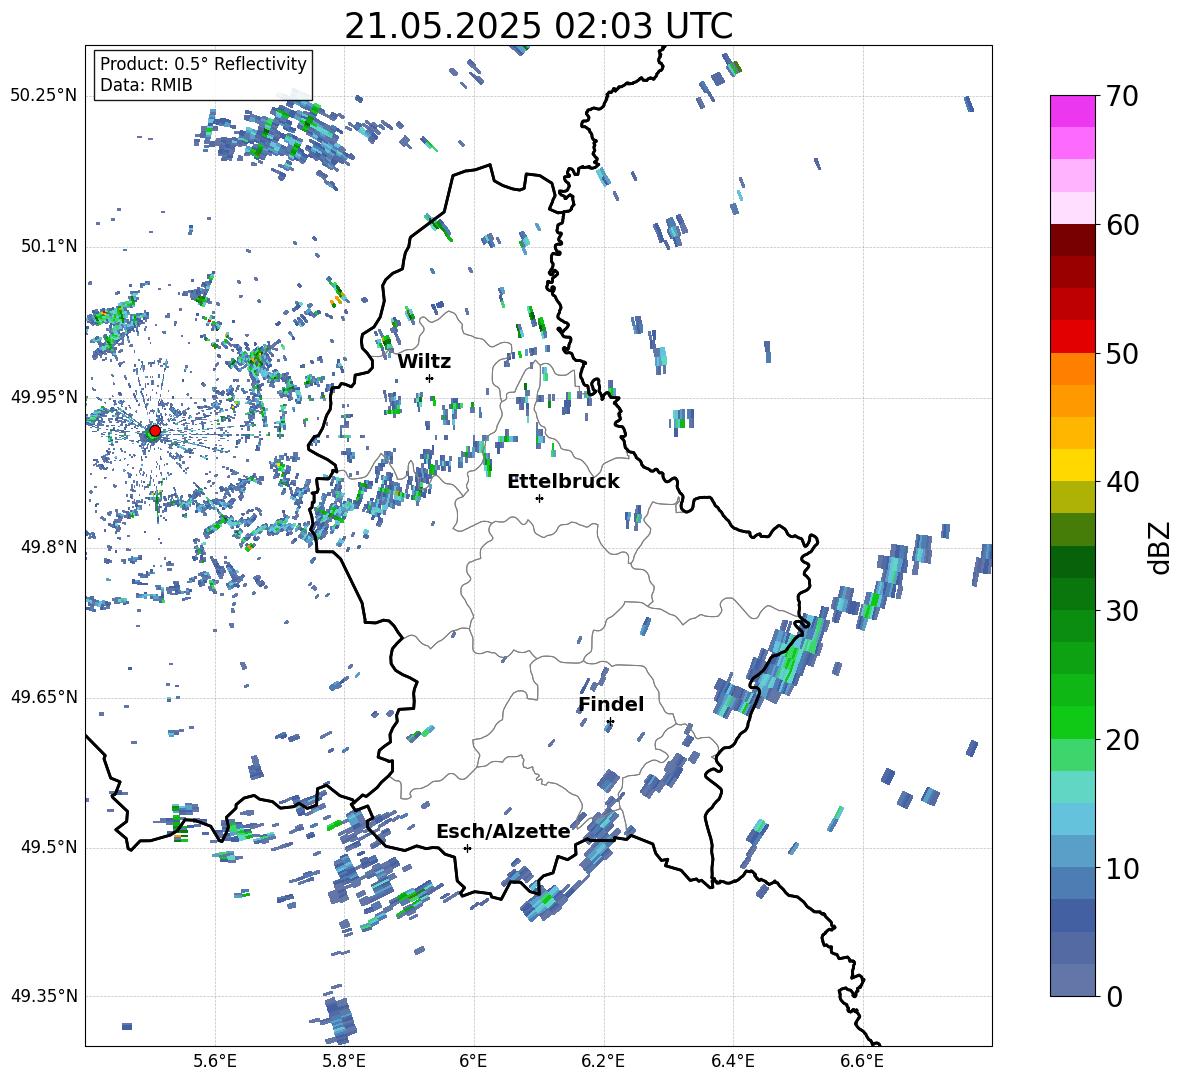Click the 5.8°E longitude label
Viewport: 1184px width, 1081px height.
click(x=344, y=1061)
